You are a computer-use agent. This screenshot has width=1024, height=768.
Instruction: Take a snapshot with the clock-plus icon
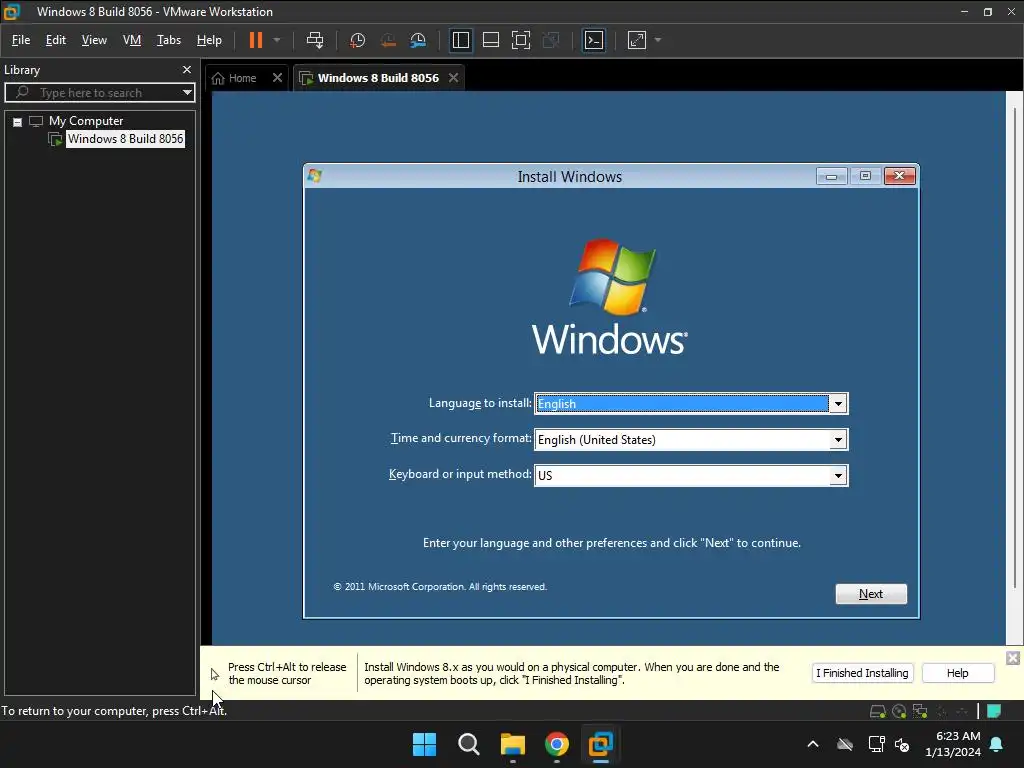(x=357, y=40)
